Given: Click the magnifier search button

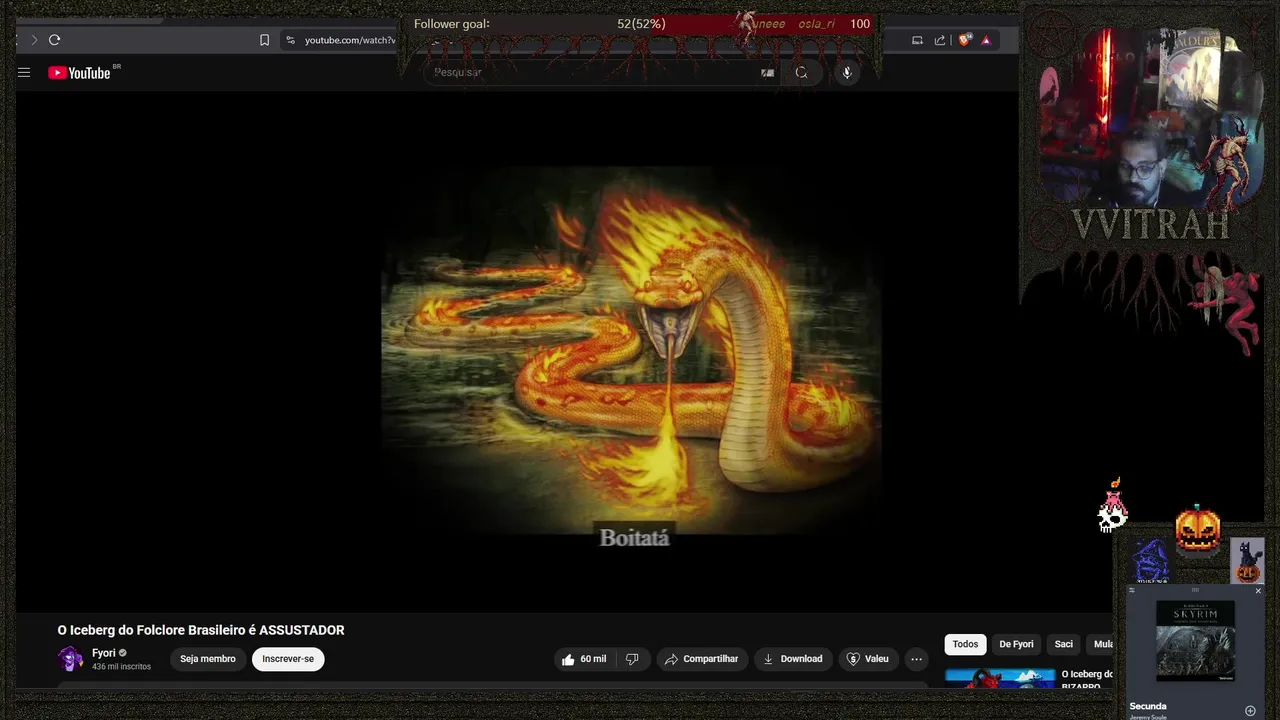Looking at the screenshot, I should click(801, 72).
